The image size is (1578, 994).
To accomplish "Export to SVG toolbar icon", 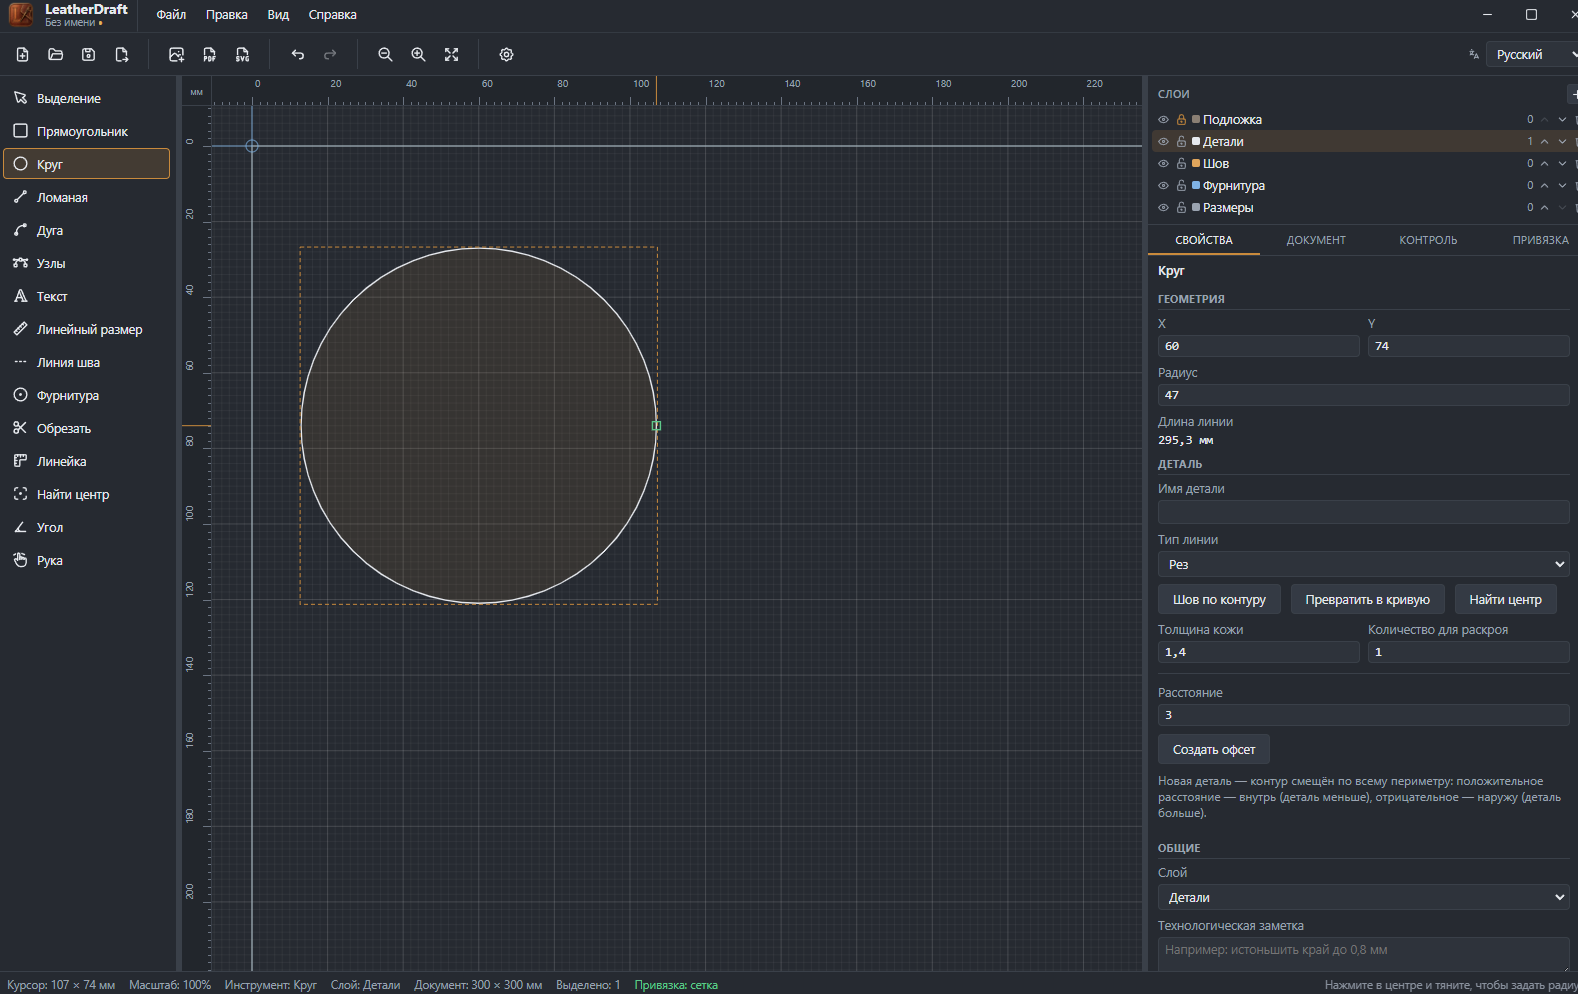I will point(243,55).
